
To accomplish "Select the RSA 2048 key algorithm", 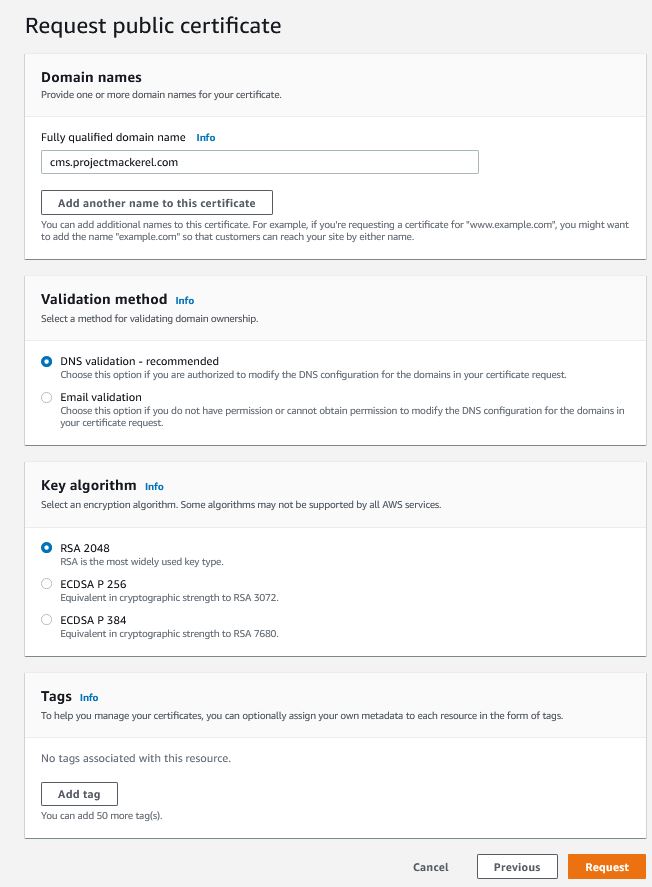I will pos(47,548).
